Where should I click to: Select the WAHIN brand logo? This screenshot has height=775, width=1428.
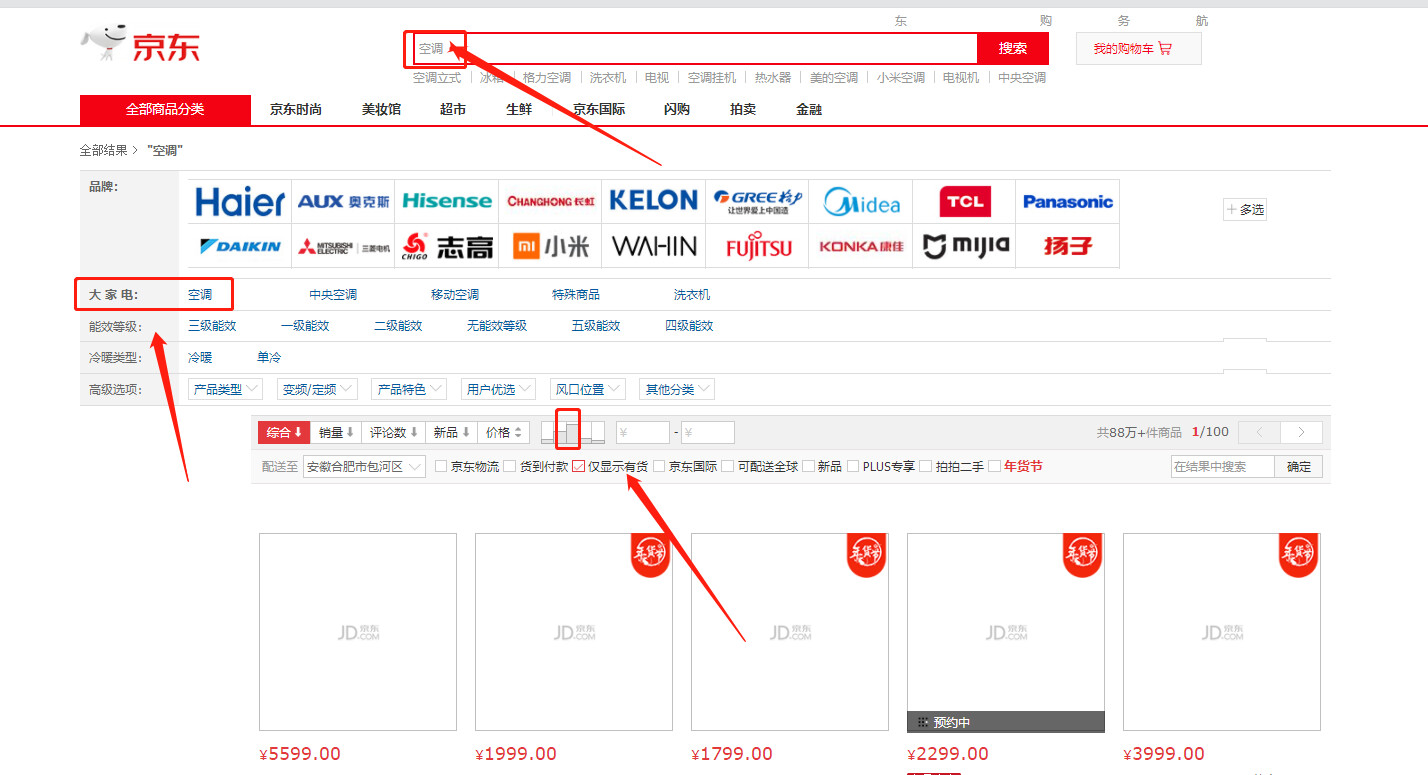pyautogui.click(x=654, y=246)
